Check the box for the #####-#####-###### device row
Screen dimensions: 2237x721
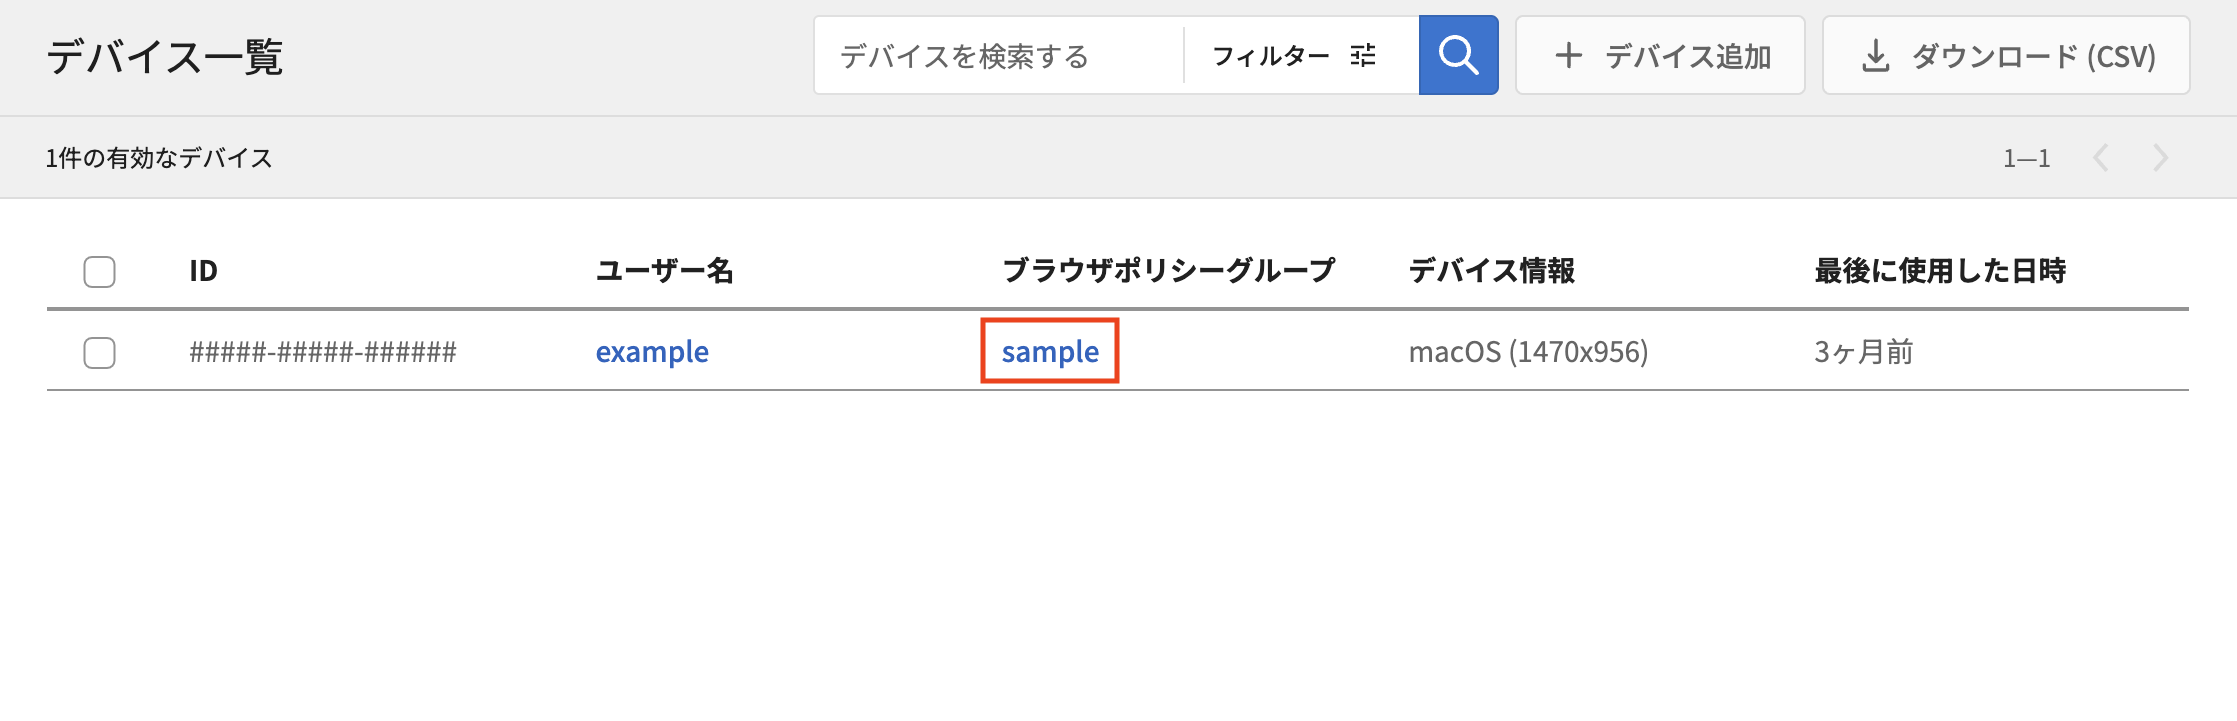tap(99, 352)
